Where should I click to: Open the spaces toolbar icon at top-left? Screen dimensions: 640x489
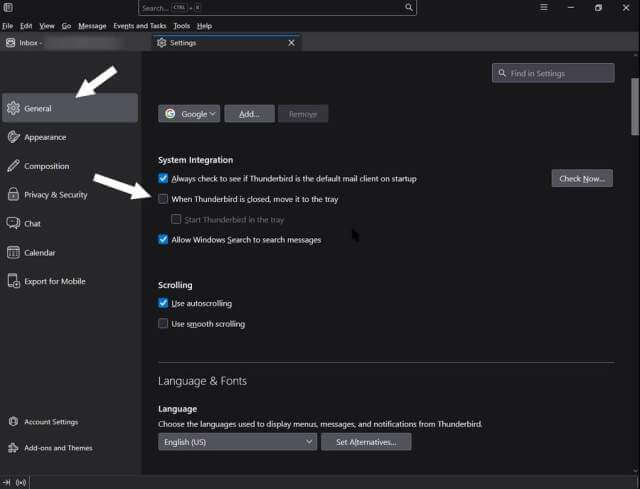coord(8,7)
